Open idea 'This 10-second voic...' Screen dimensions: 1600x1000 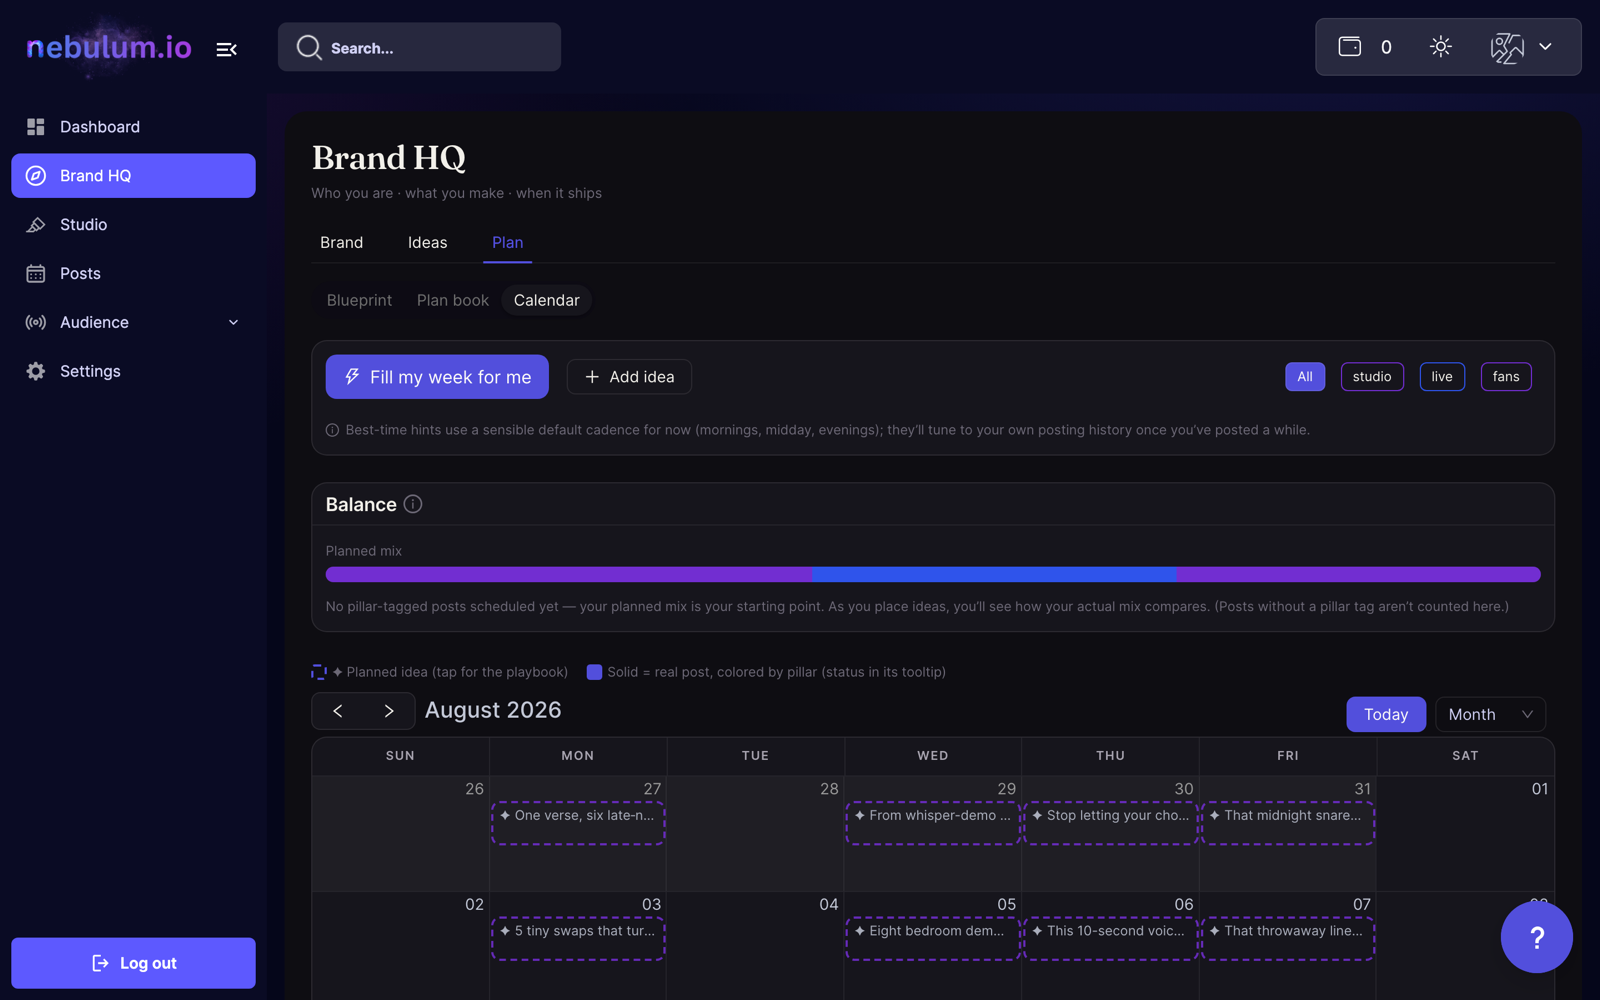point(1110,939)
